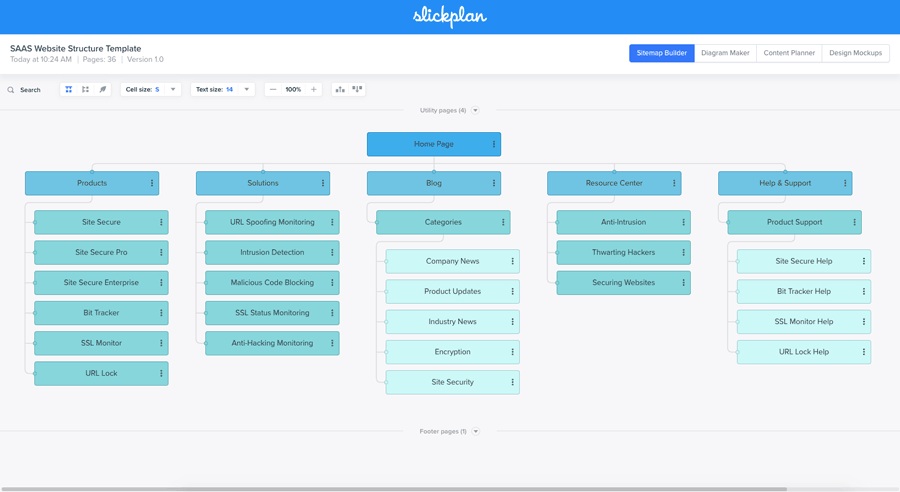Click the Slickplan logo
Screen dimensions: 900x492
click(x=450, y=17)
